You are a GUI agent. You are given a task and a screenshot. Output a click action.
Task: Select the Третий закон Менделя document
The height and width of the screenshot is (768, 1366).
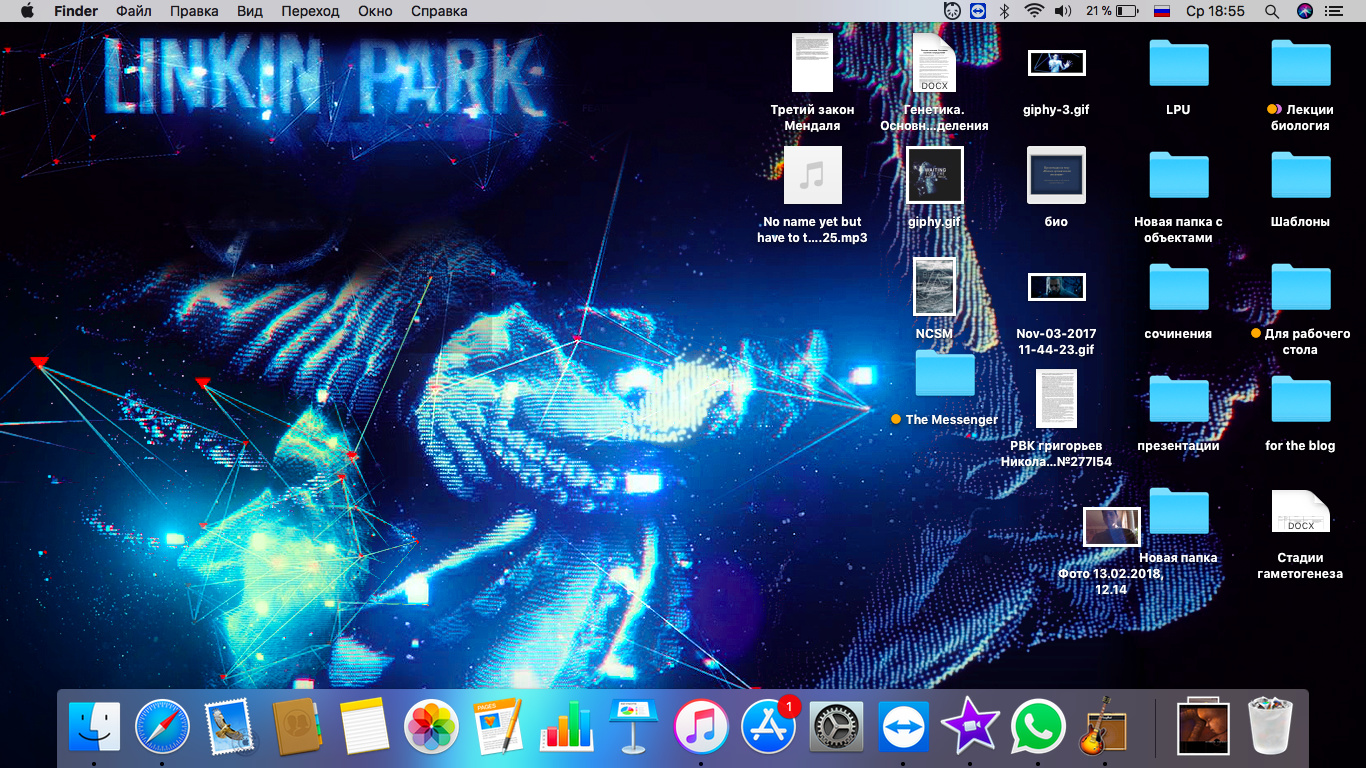[x=812, y=62]
